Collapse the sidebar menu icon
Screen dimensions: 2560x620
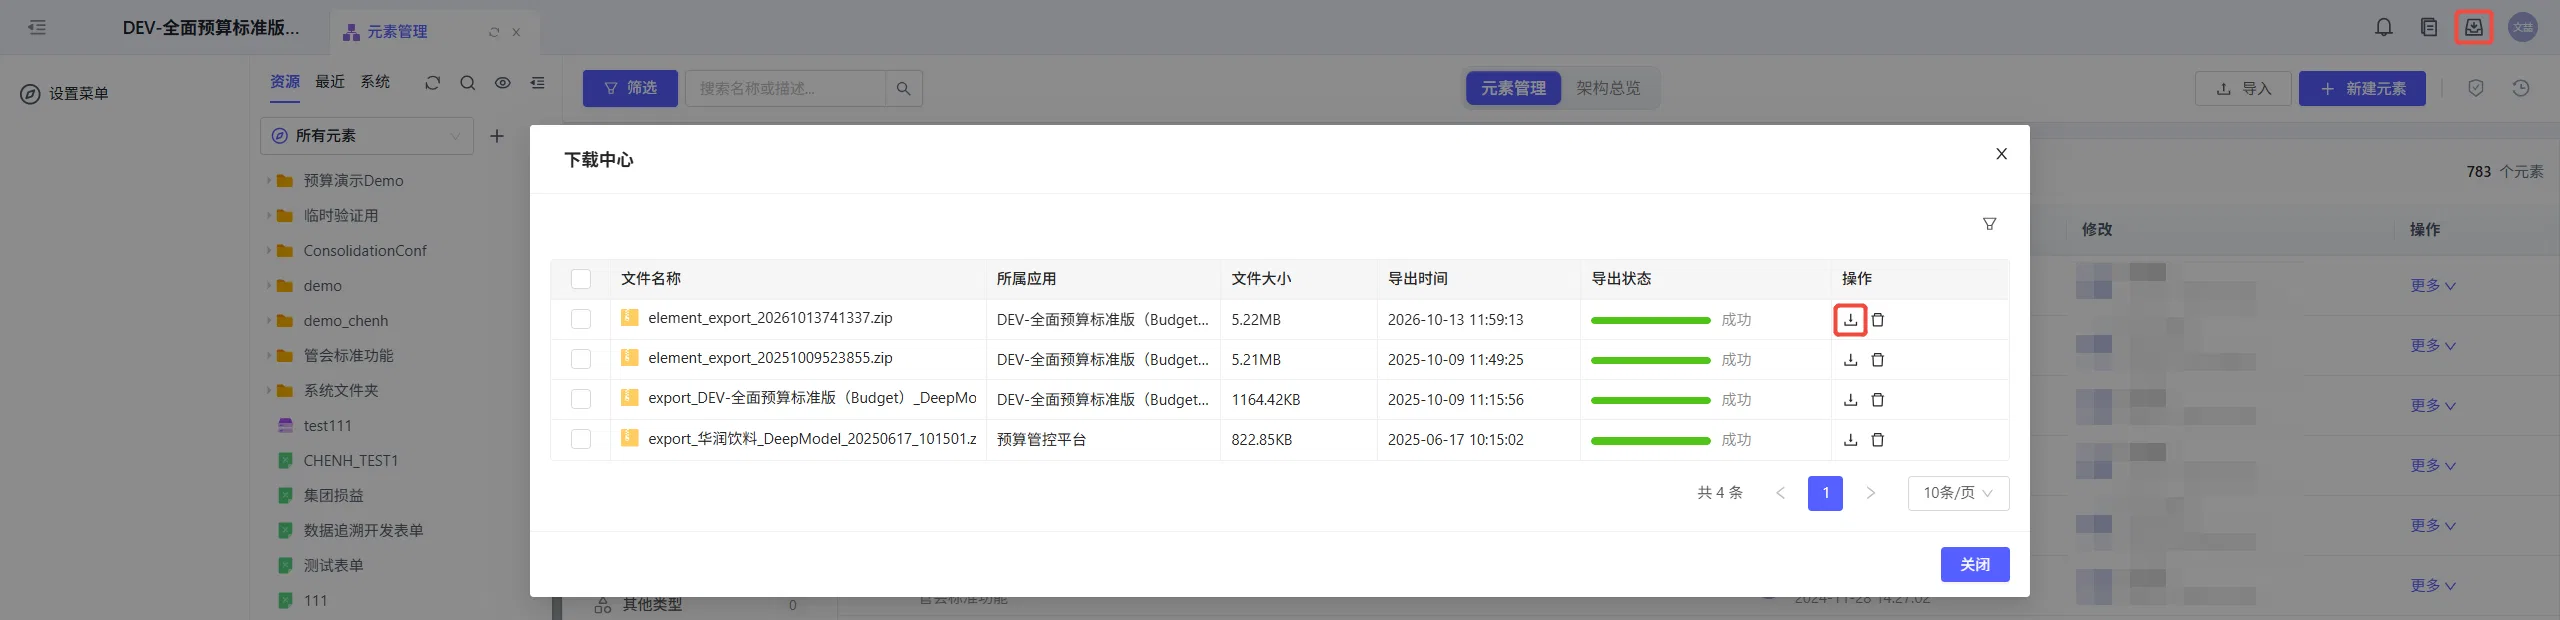(37, 27)
